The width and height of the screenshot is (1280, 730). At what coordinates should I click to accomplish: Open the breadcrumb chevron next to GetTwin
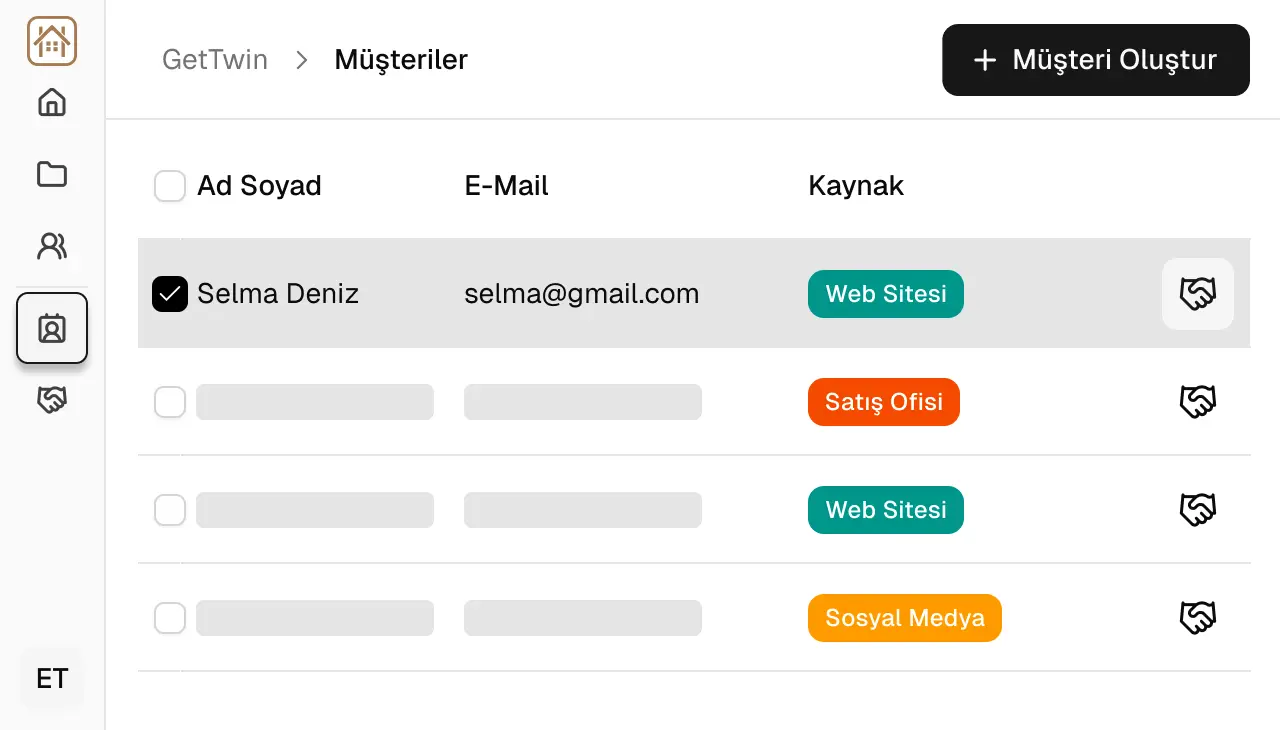[300, 60]
